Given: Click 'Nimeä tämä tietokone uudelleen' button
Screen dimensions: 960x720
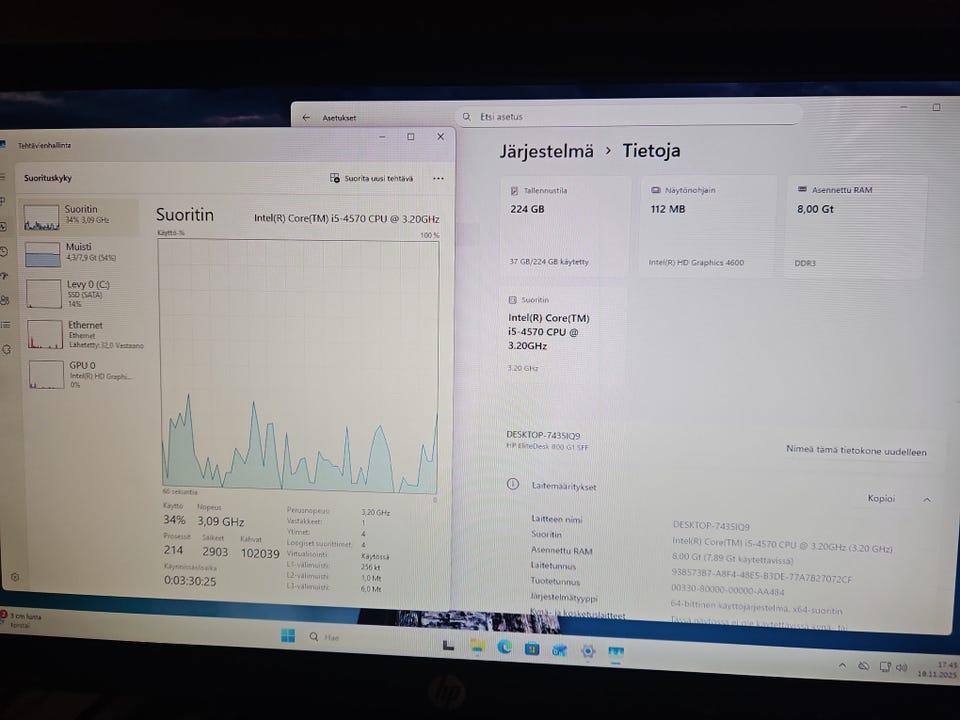Looking at the screenshot, I should 856,451.
